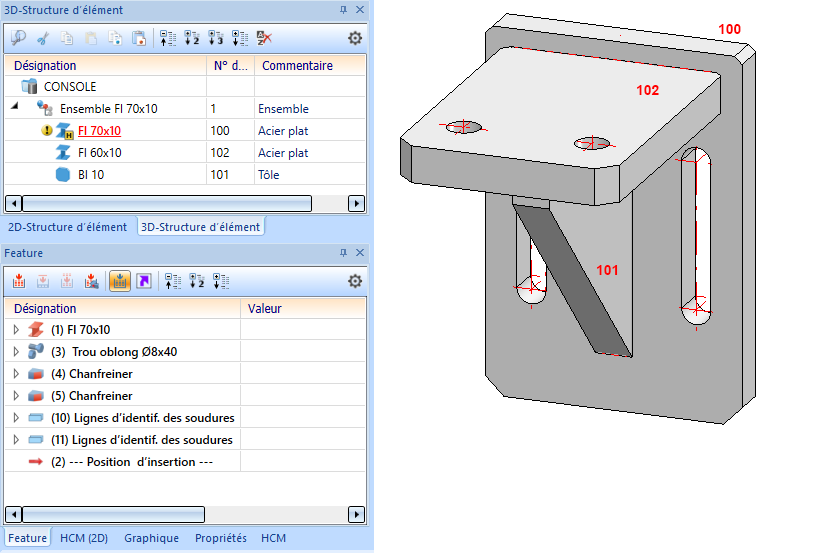
Task: Click third greyed feature icon in Feature toolbar
Action: coord(67,281)
